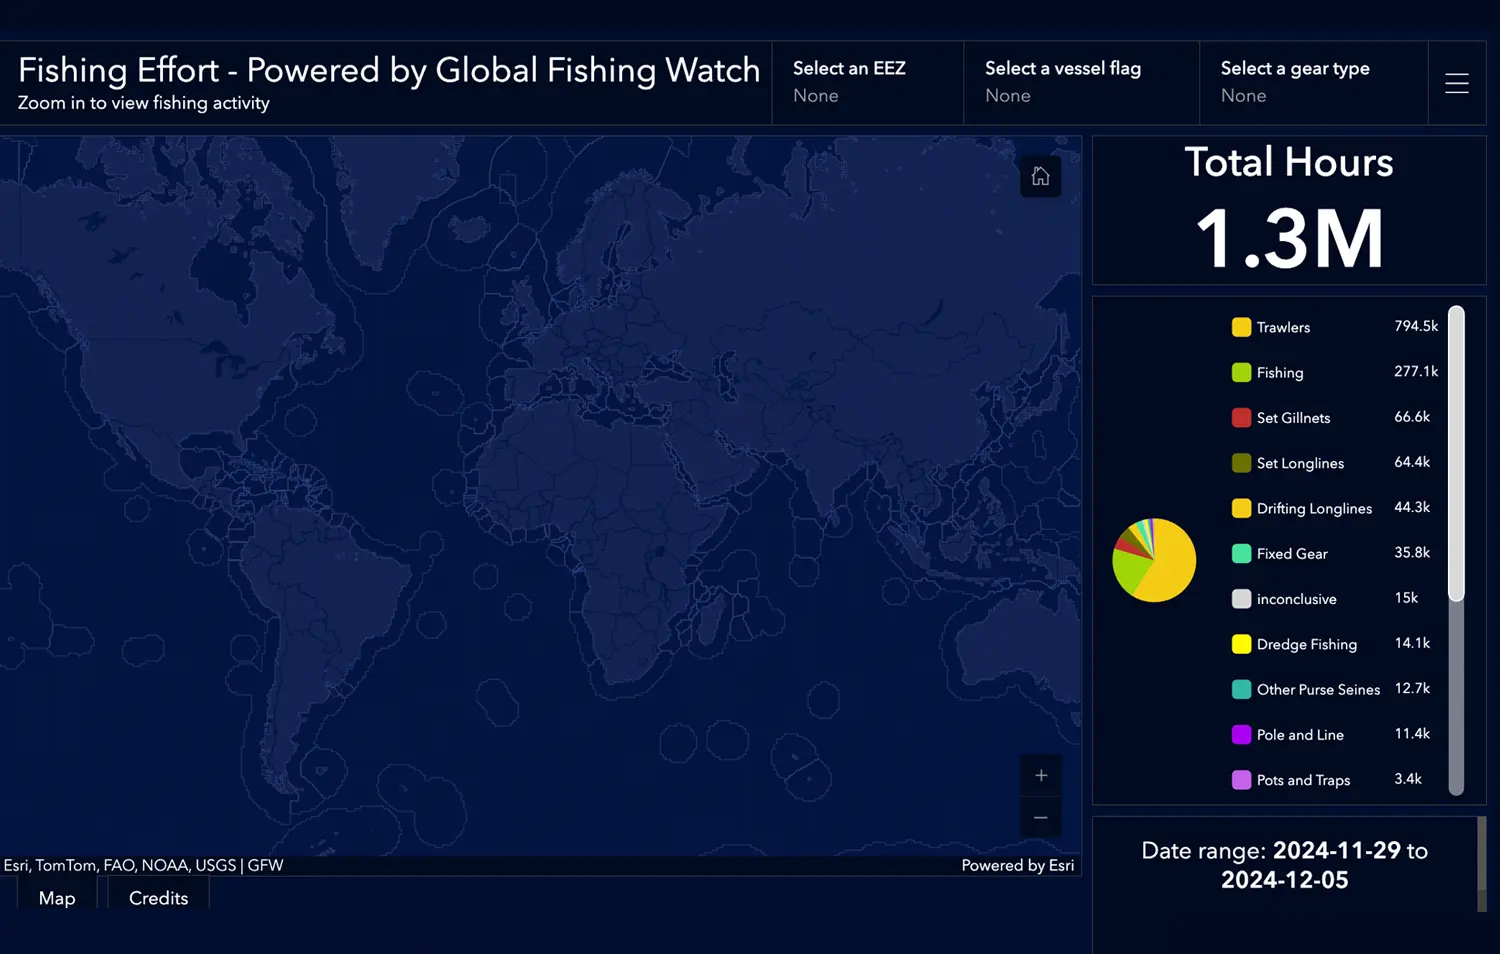Select the Pots and Traps label
Viewport: 1500px width, 954px height.
(1303, 780)
